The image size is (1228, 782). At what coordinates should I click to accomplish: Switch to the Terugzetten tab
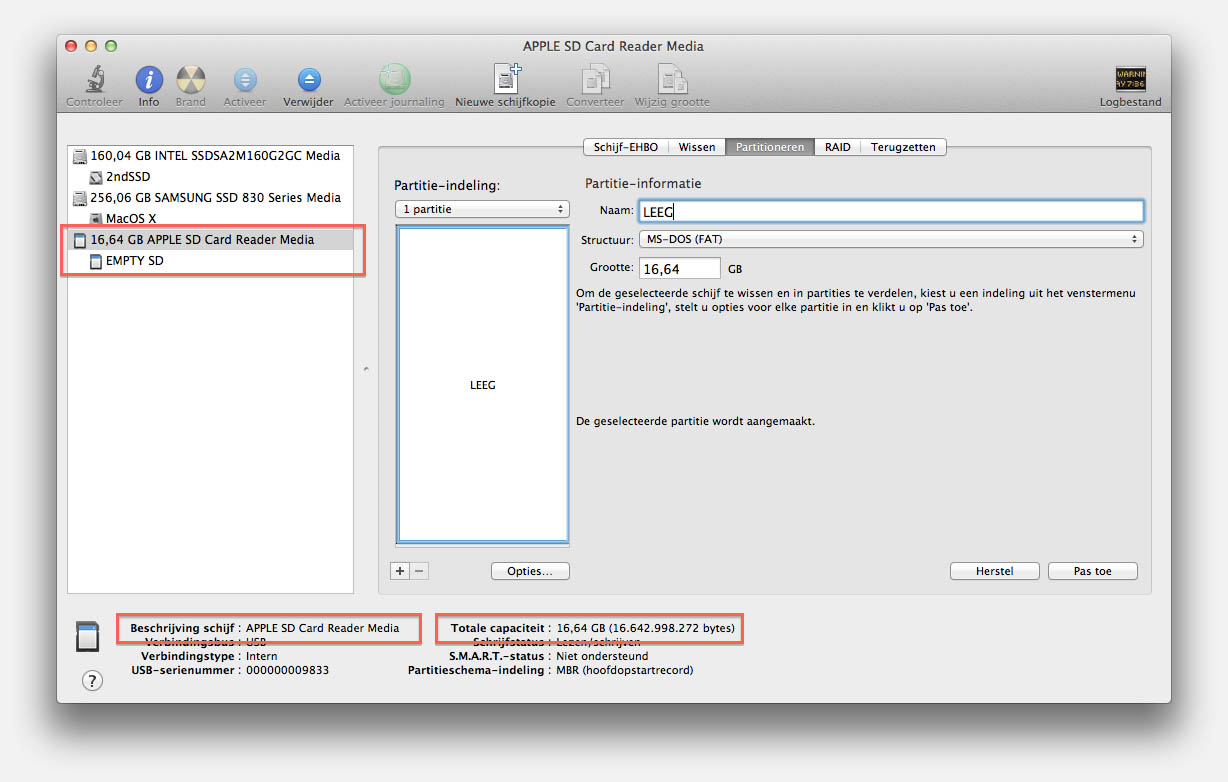[903, 147]
